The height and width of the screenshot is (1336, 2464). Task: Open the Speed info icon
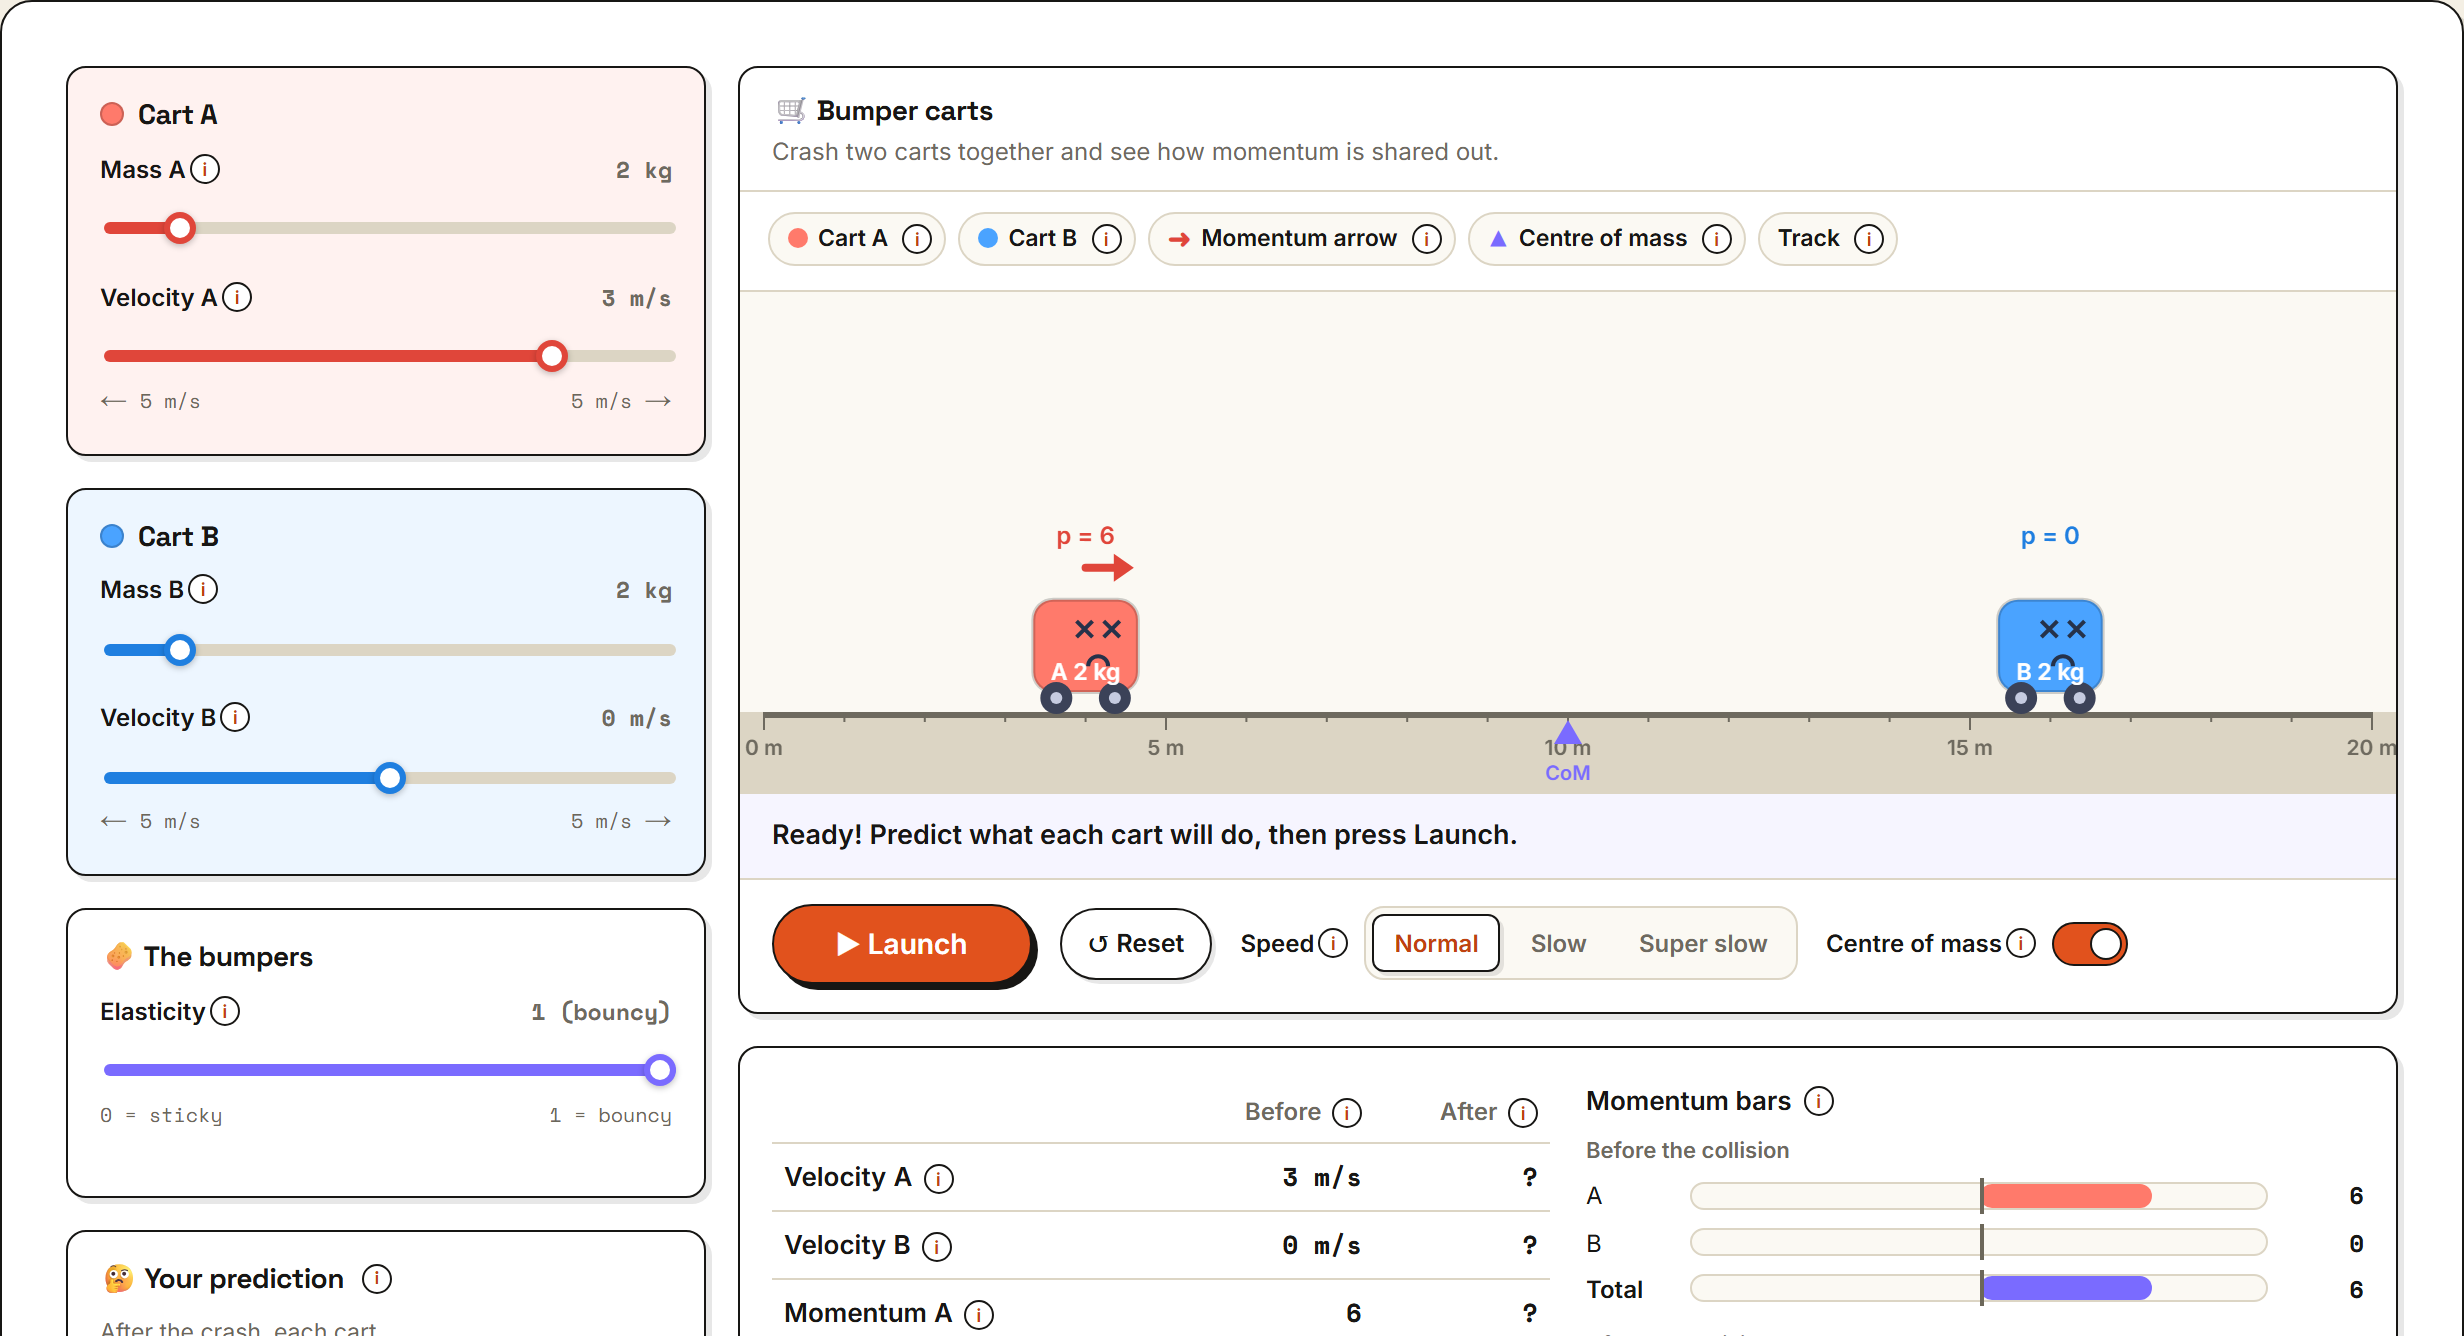point(1333,943)
